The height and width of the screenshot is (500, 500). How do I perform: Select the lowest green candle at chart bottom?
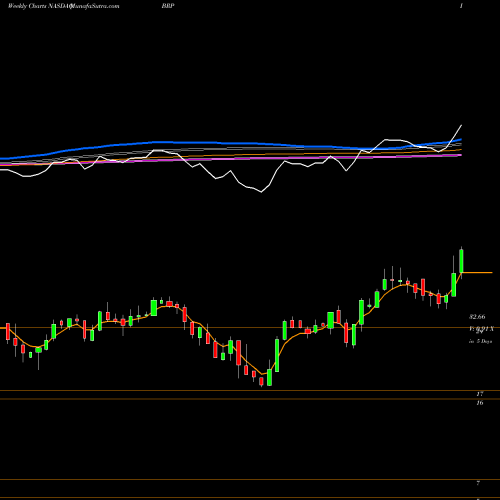[269, 377]
